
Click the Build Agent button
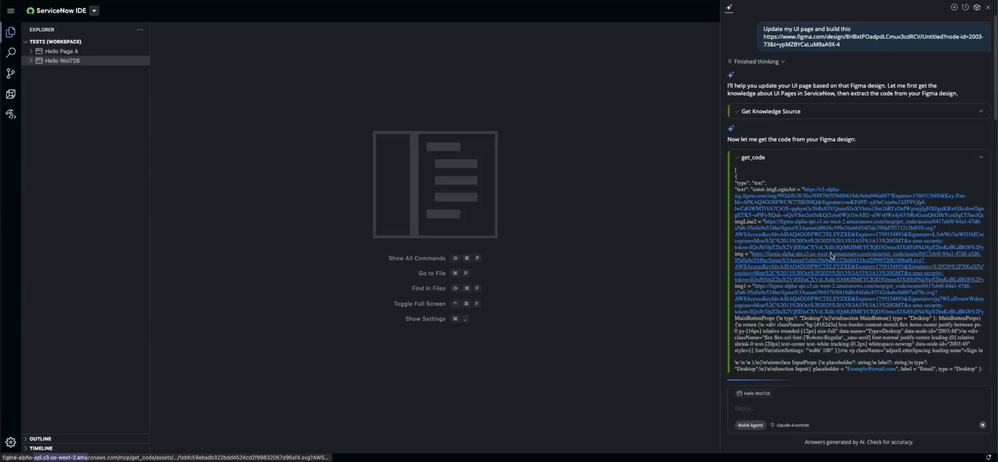pos(750,425)
